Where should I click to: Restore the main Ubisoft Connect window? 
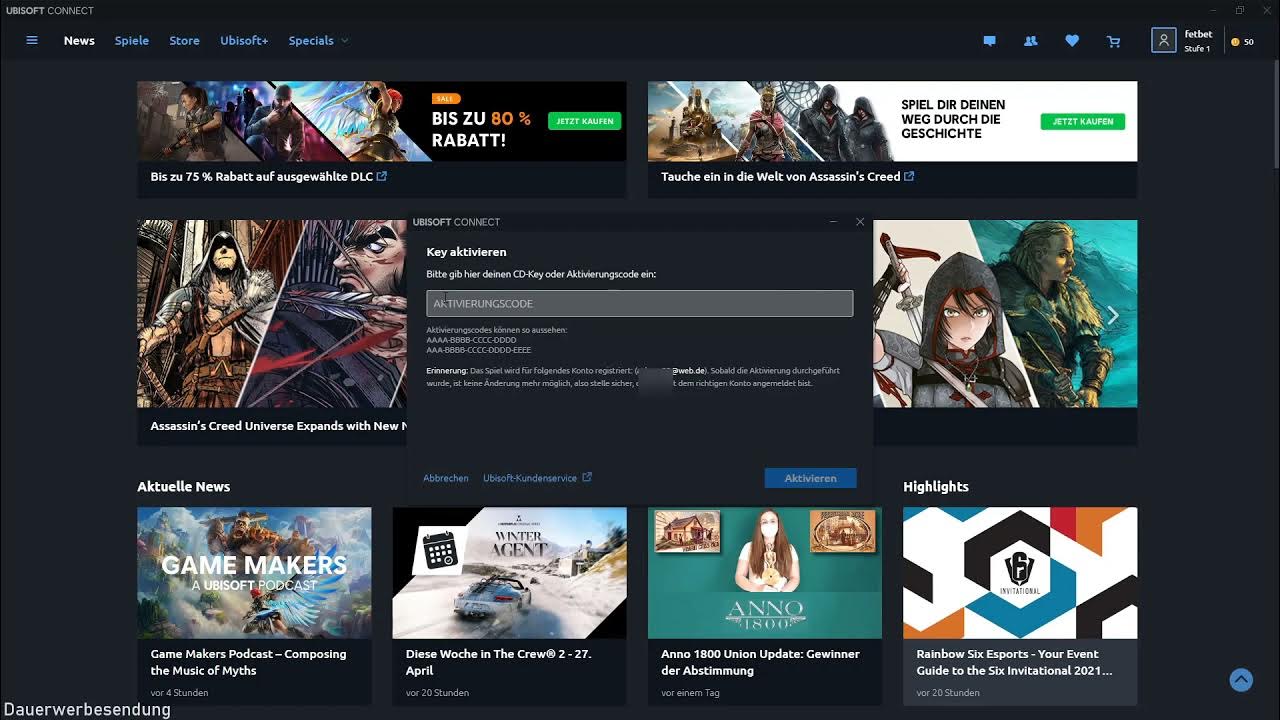tap(1240, 10)
